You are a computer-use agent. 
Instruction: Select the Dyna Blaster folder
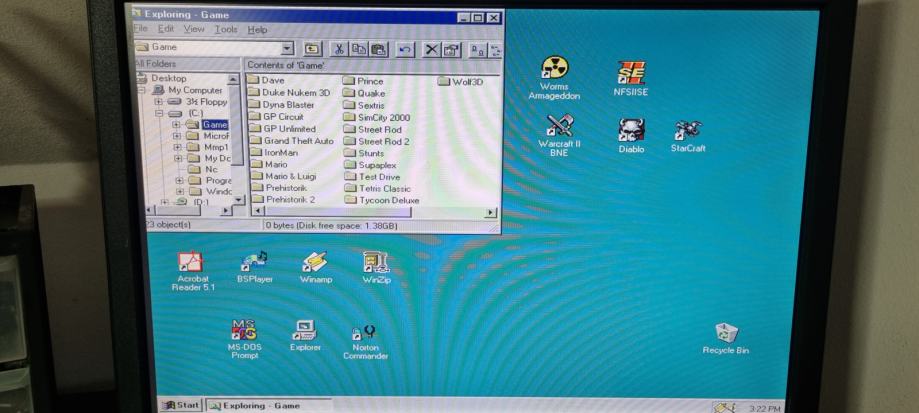click(x=281, y=105)
